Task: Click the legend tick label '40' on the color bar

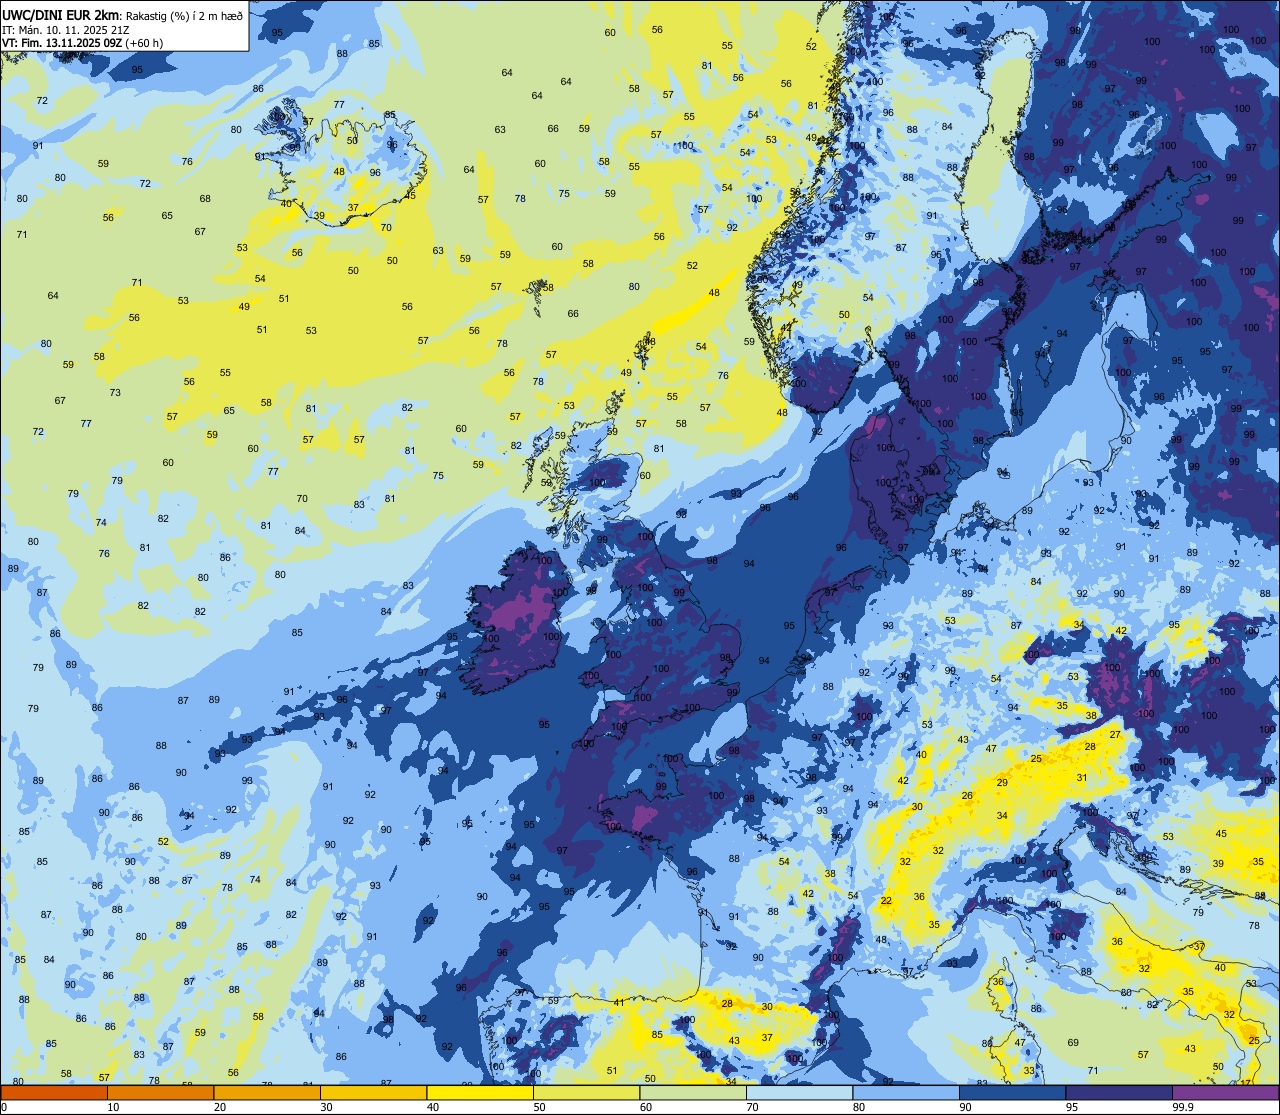Action: coord(433,1107)
